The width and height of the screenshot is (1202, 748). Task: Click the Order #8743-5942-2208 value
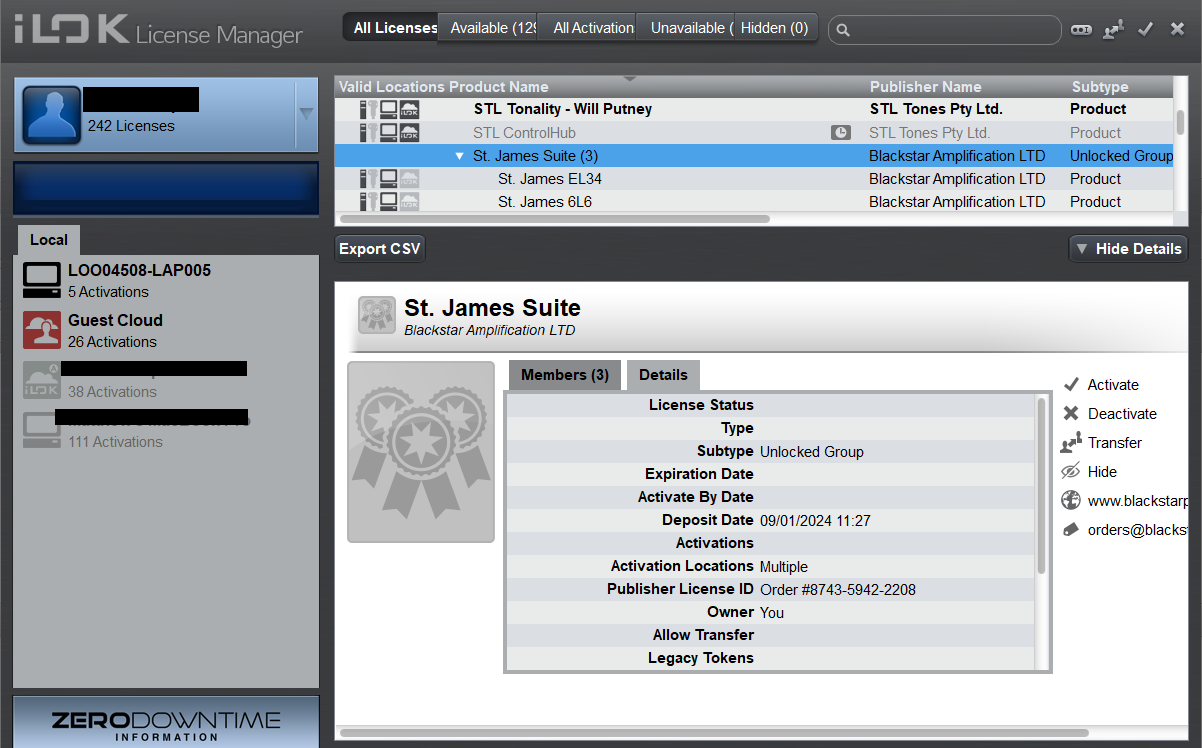point(838,589)
